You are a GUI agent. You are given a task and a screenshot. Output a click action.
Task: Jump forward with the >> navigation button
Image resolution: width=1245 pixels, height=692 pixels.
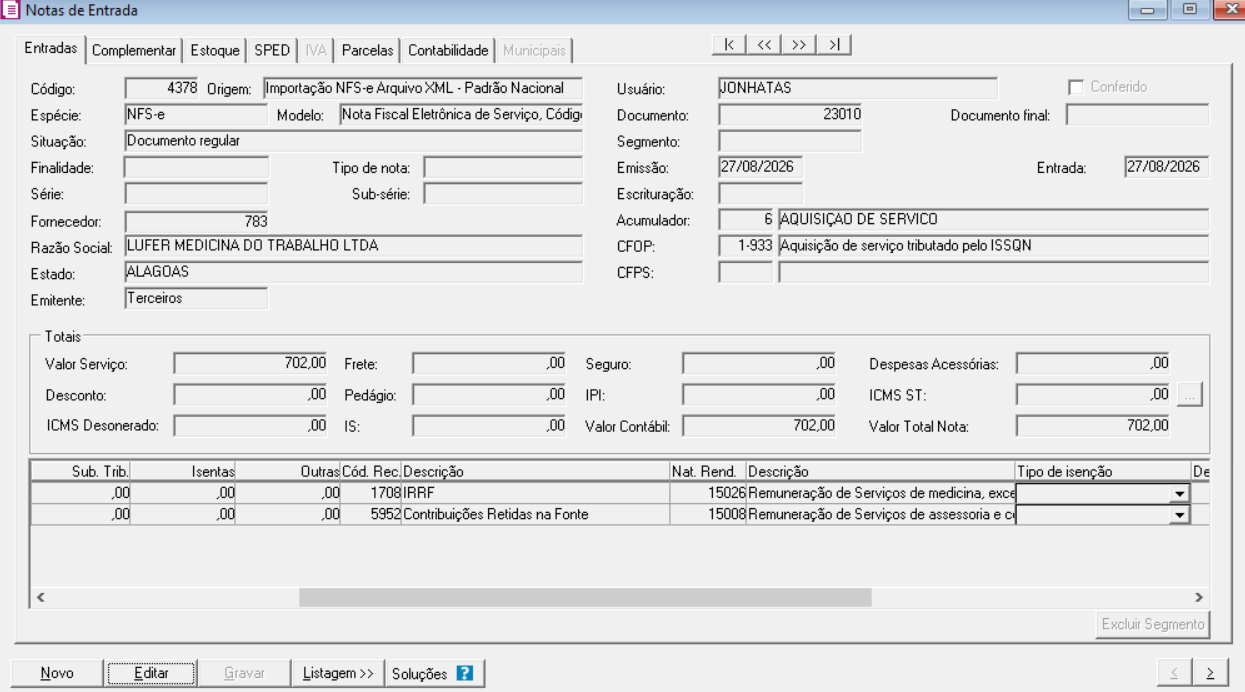click(x=798, y=45)
